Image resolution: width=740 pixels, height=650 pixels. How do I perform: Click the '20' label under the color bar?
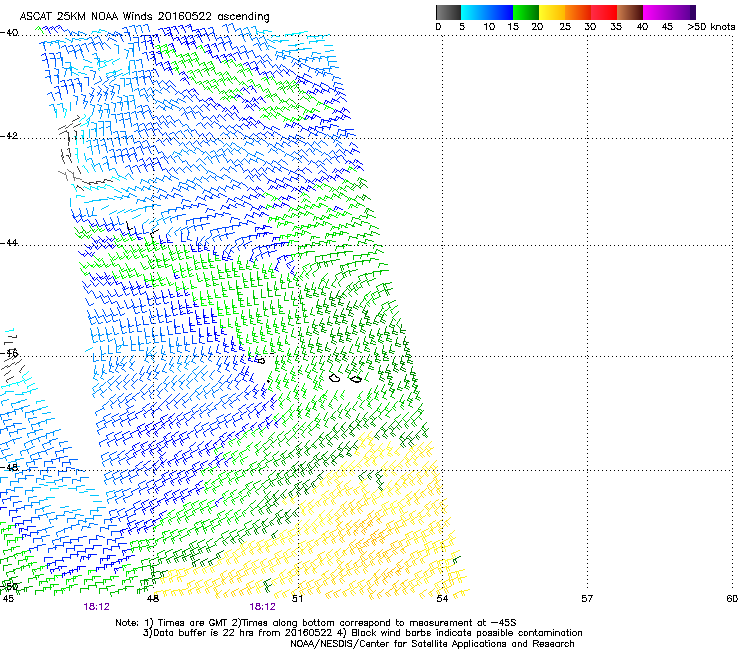pyautogui.click(x=537, y=27)
